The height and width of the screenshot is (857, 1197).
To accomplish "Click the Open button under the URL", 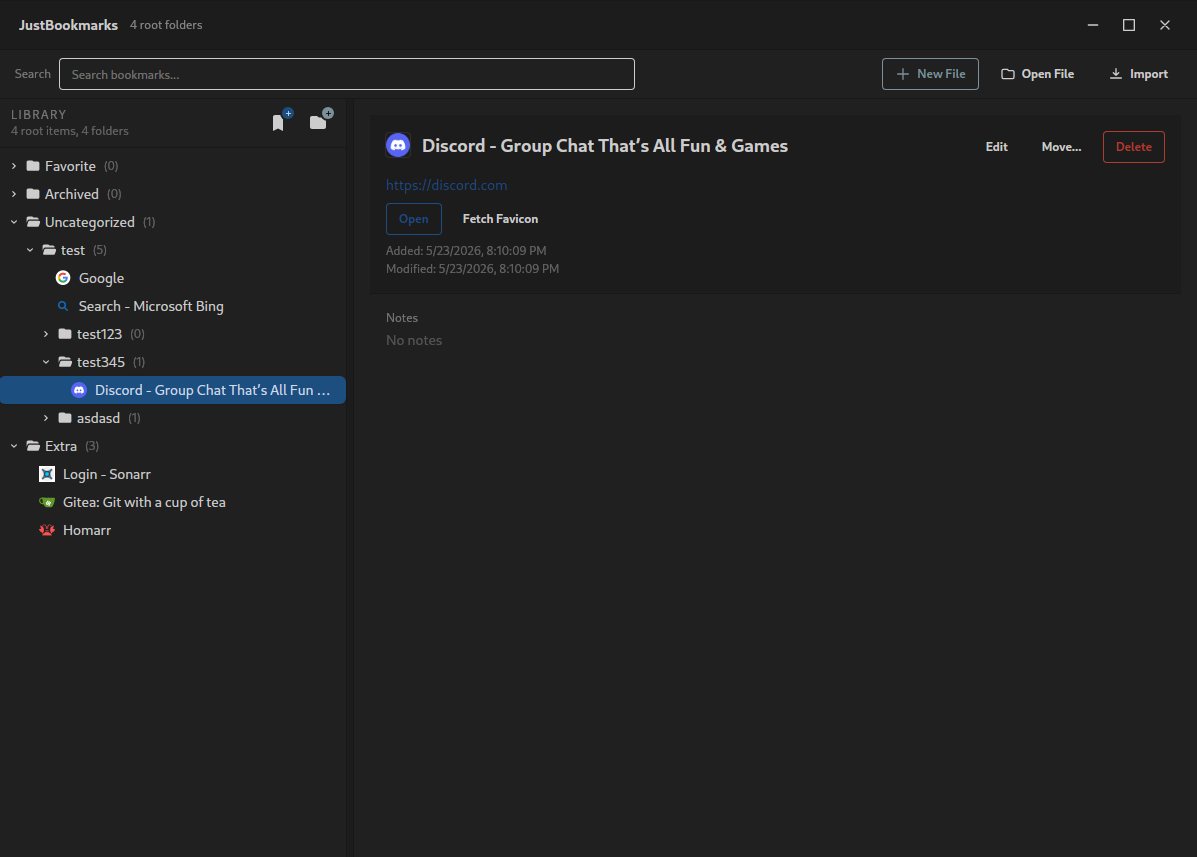I will [414, 219].
